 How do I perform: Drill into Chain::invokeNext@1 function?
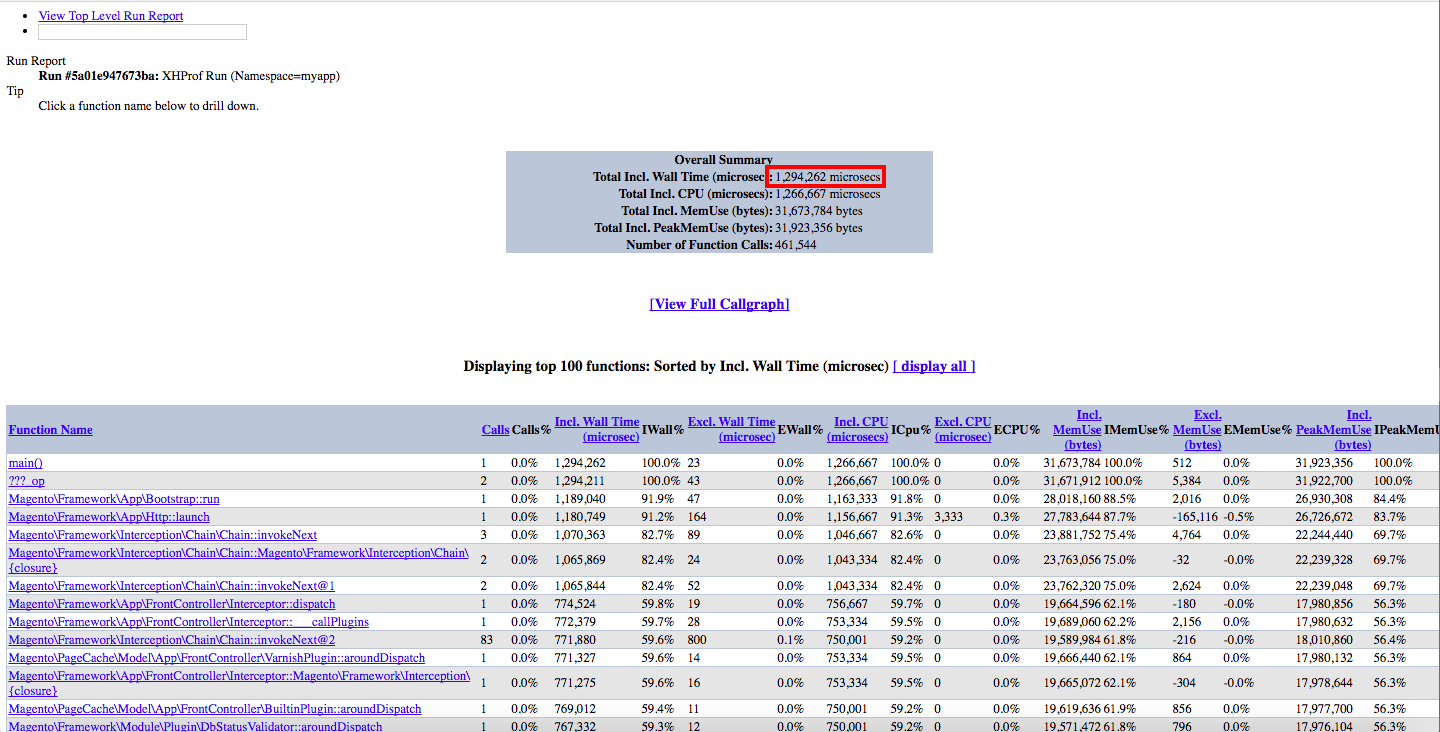coord(171,586)
